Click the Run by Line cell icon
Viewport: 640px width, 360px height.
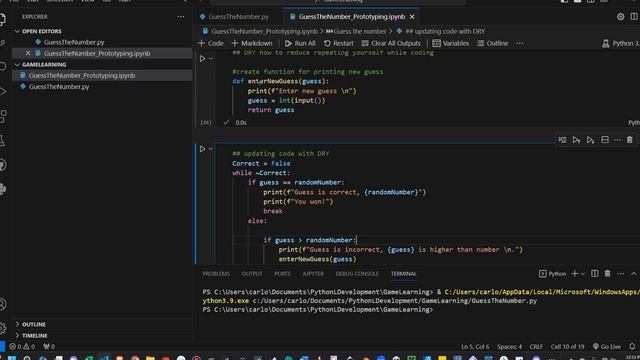[562, 140]
